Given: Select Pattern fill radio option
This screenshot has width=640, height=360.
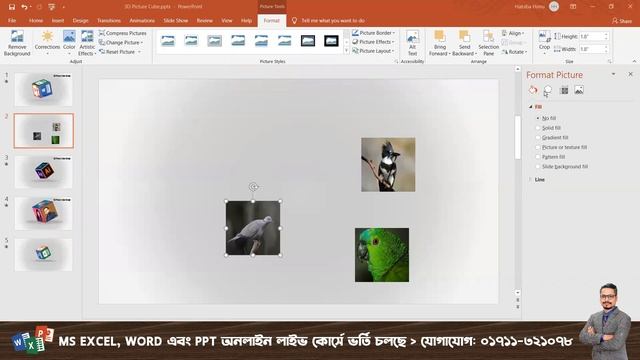Looking at the screenshot, I should [x=538, y=157].
